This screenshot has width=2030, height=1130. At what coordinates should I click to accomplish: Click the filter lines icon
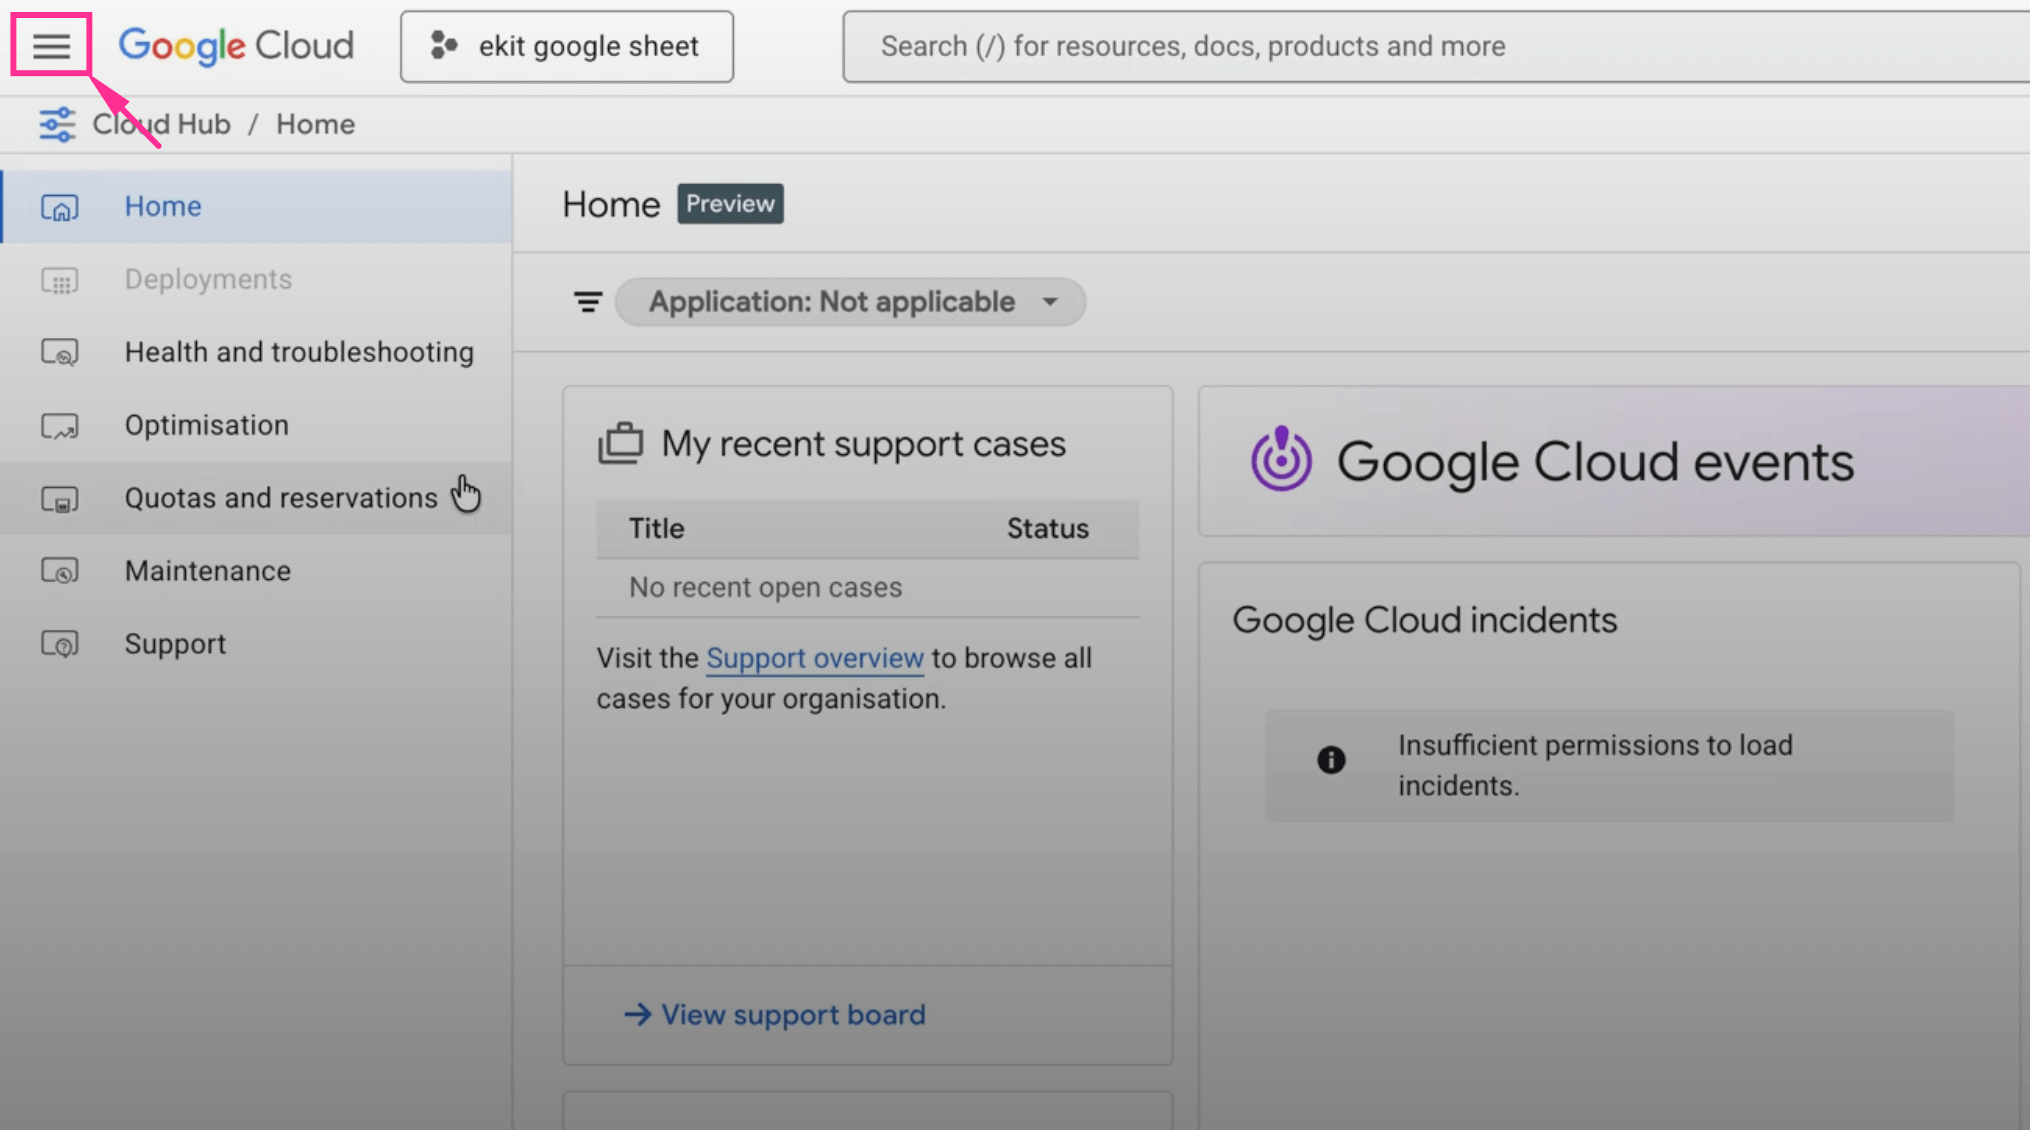588,301
